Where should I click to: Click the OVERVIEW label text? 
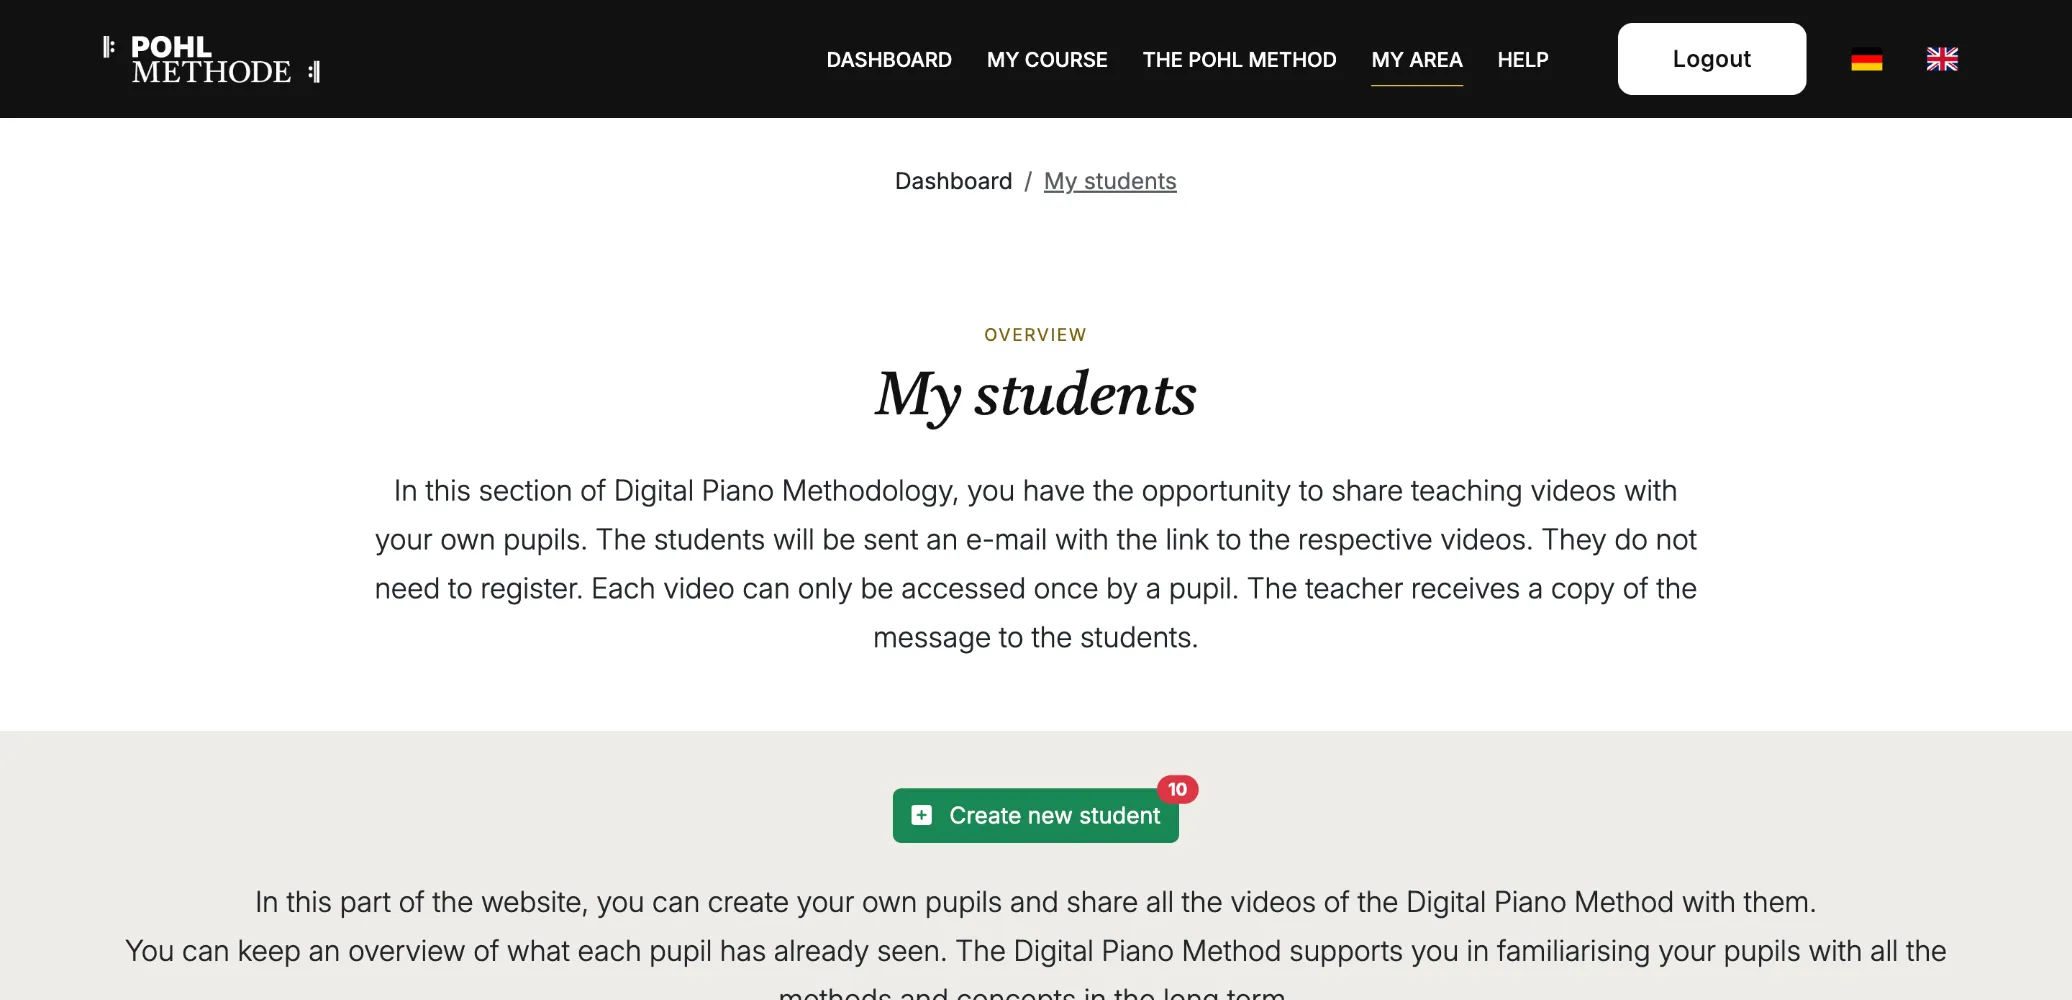tap(1035, 335)
